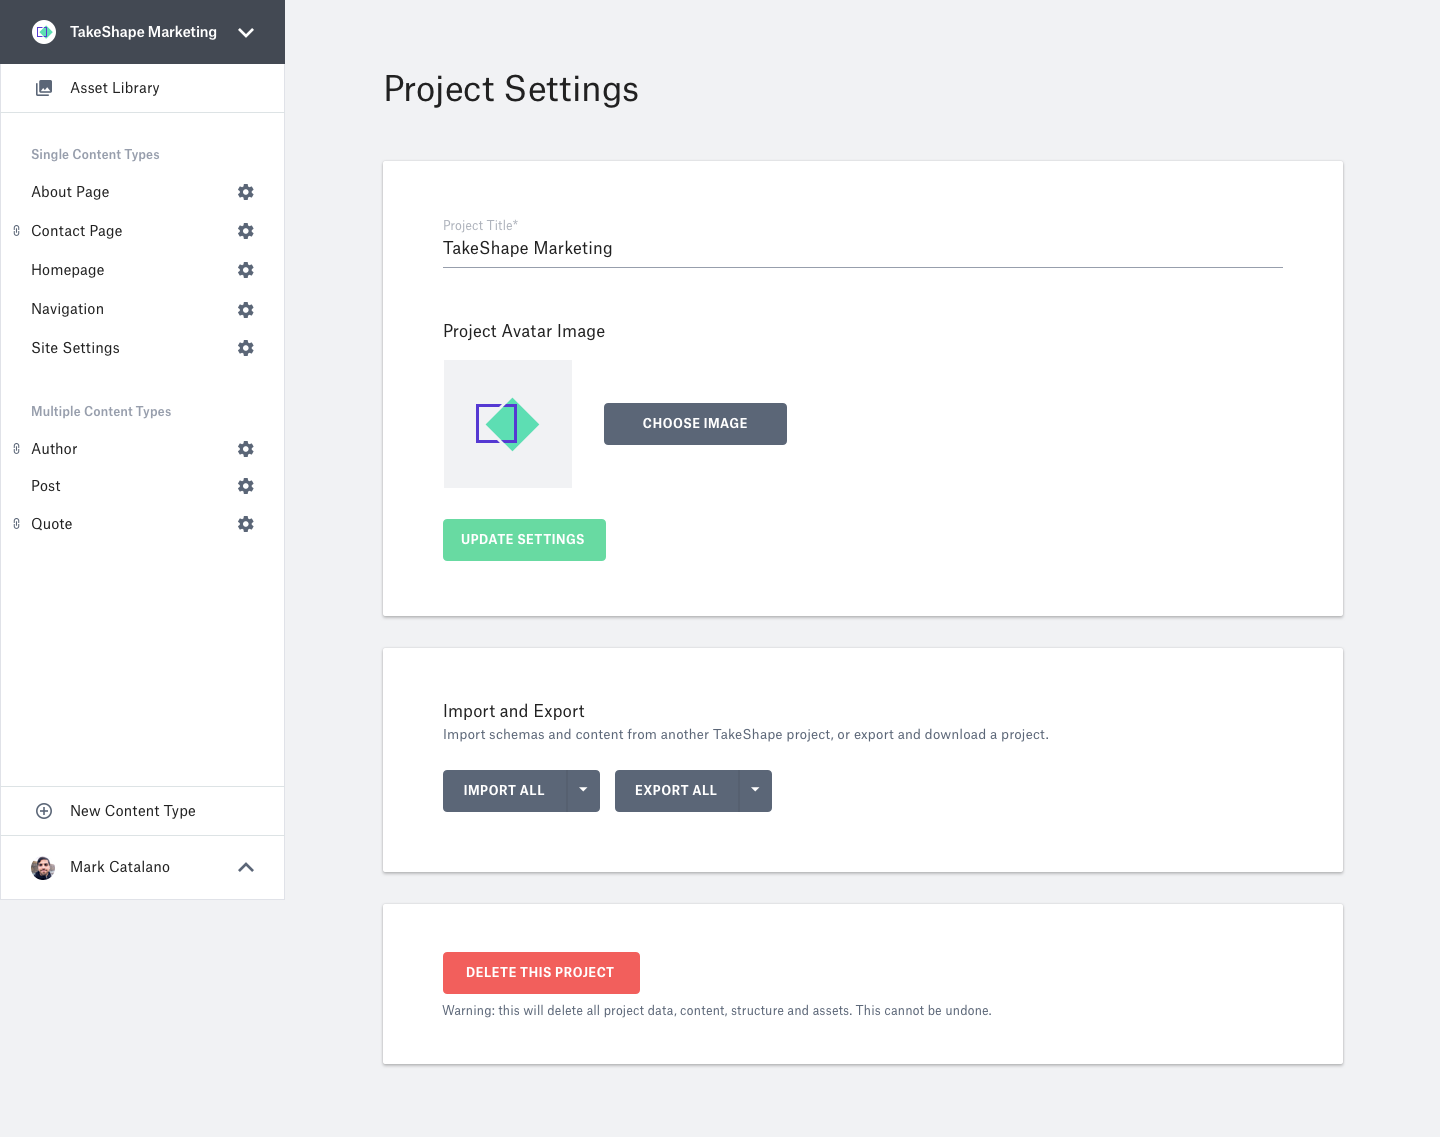The image size is (1440, 1137).
Task: Open settings gear for Contact Page
Action: point(246,231)
